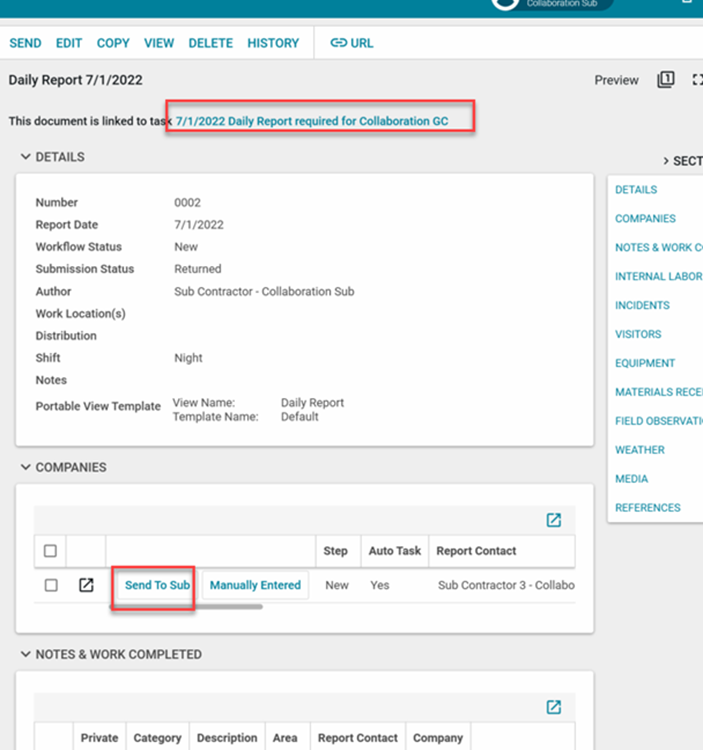Select all companies header checkbox
The image size is (703, 750).
click(x=50, y=550)
